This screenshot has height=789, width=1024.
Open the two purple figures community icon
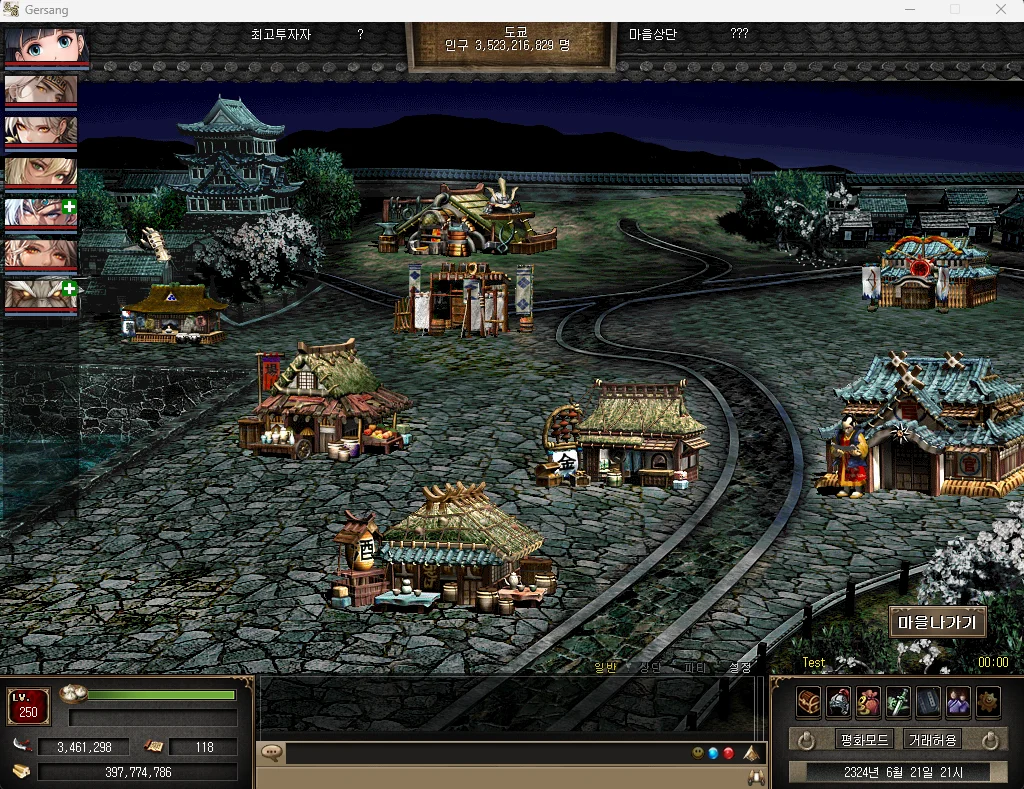tap(958, 702)
